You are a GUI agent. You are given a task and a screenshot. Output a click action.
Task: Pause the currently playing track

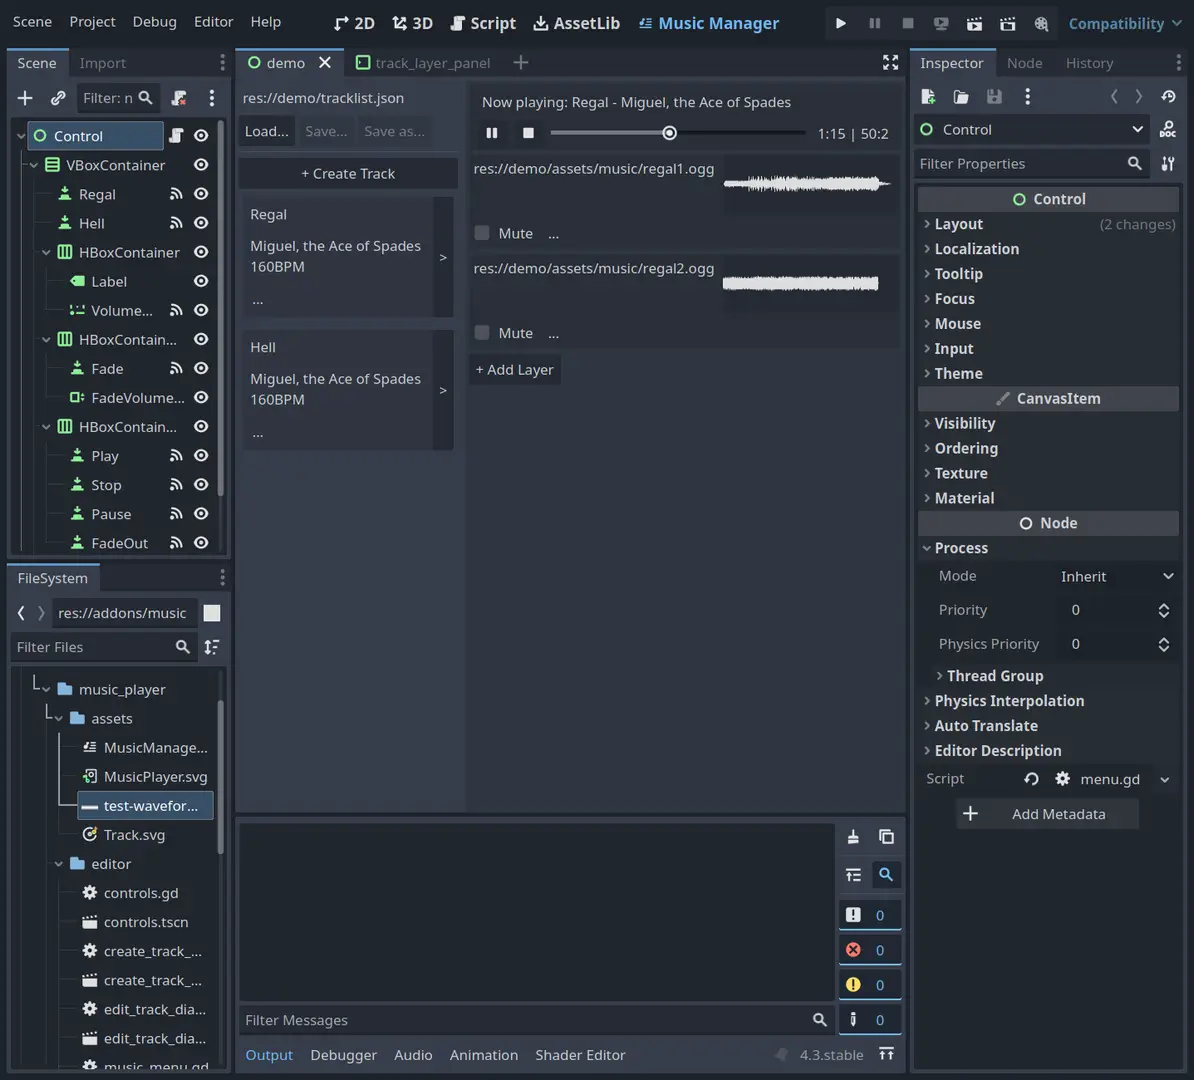(x=492, y=133)
